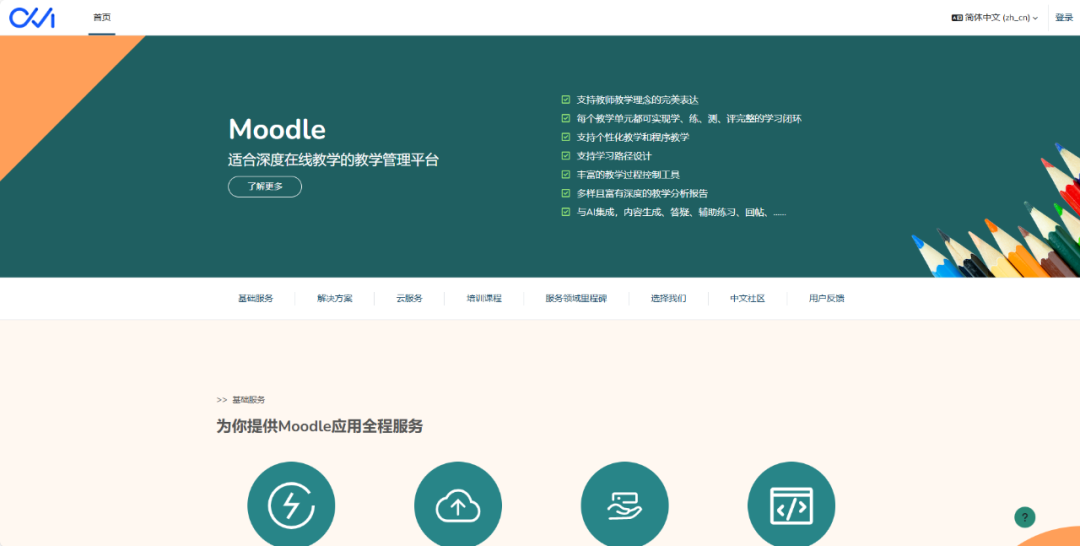This screenshot has width=1080, height=546.
Task: Click checkmark icon beside 多样且富有深度的教学分析报告
Action: pyautogui.click(x=566, y=193)
